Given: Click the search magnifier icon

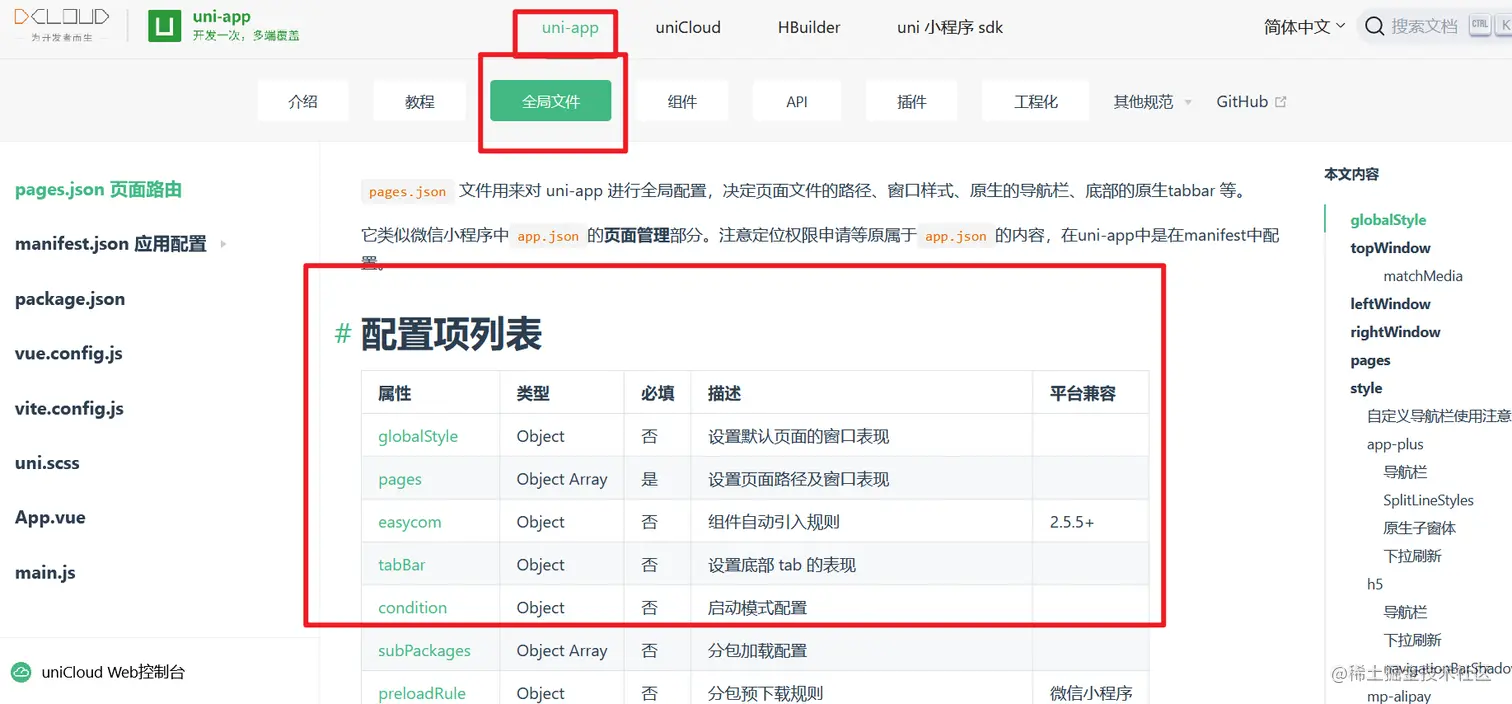Looking at the screenshot, I should pos(1374,26).
